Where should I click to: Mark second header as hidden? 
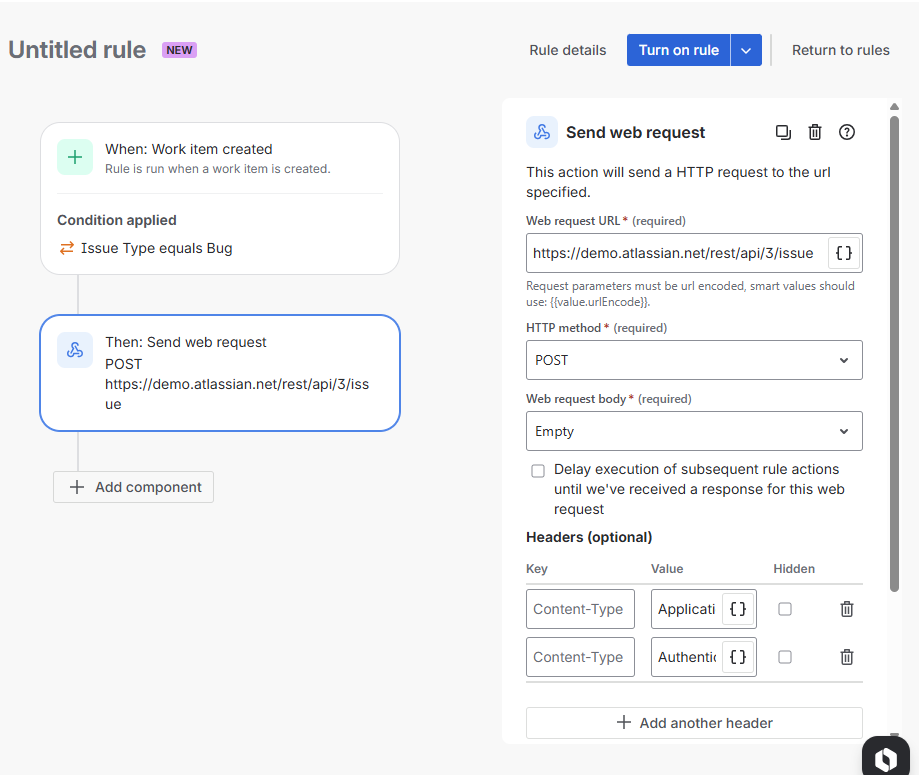tap(785, 657)
